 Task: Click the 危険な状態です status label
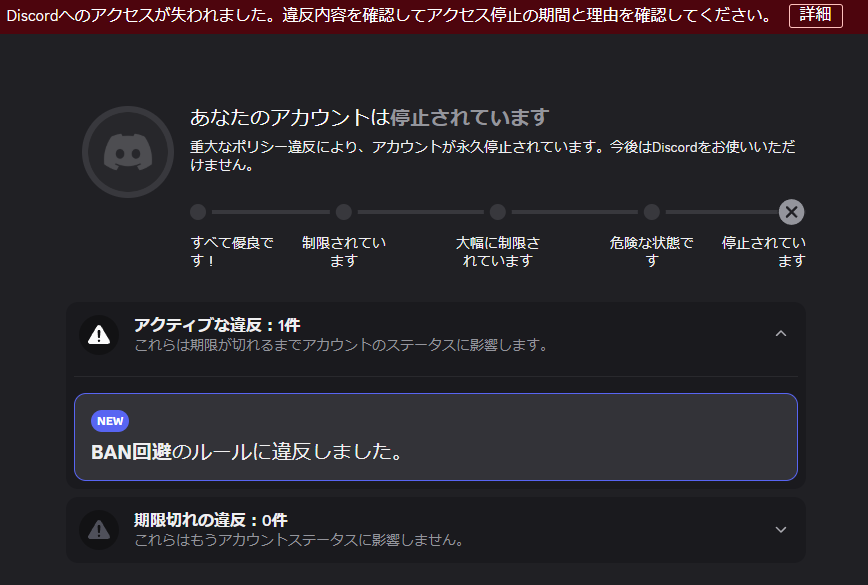click(x=652, y=251)
